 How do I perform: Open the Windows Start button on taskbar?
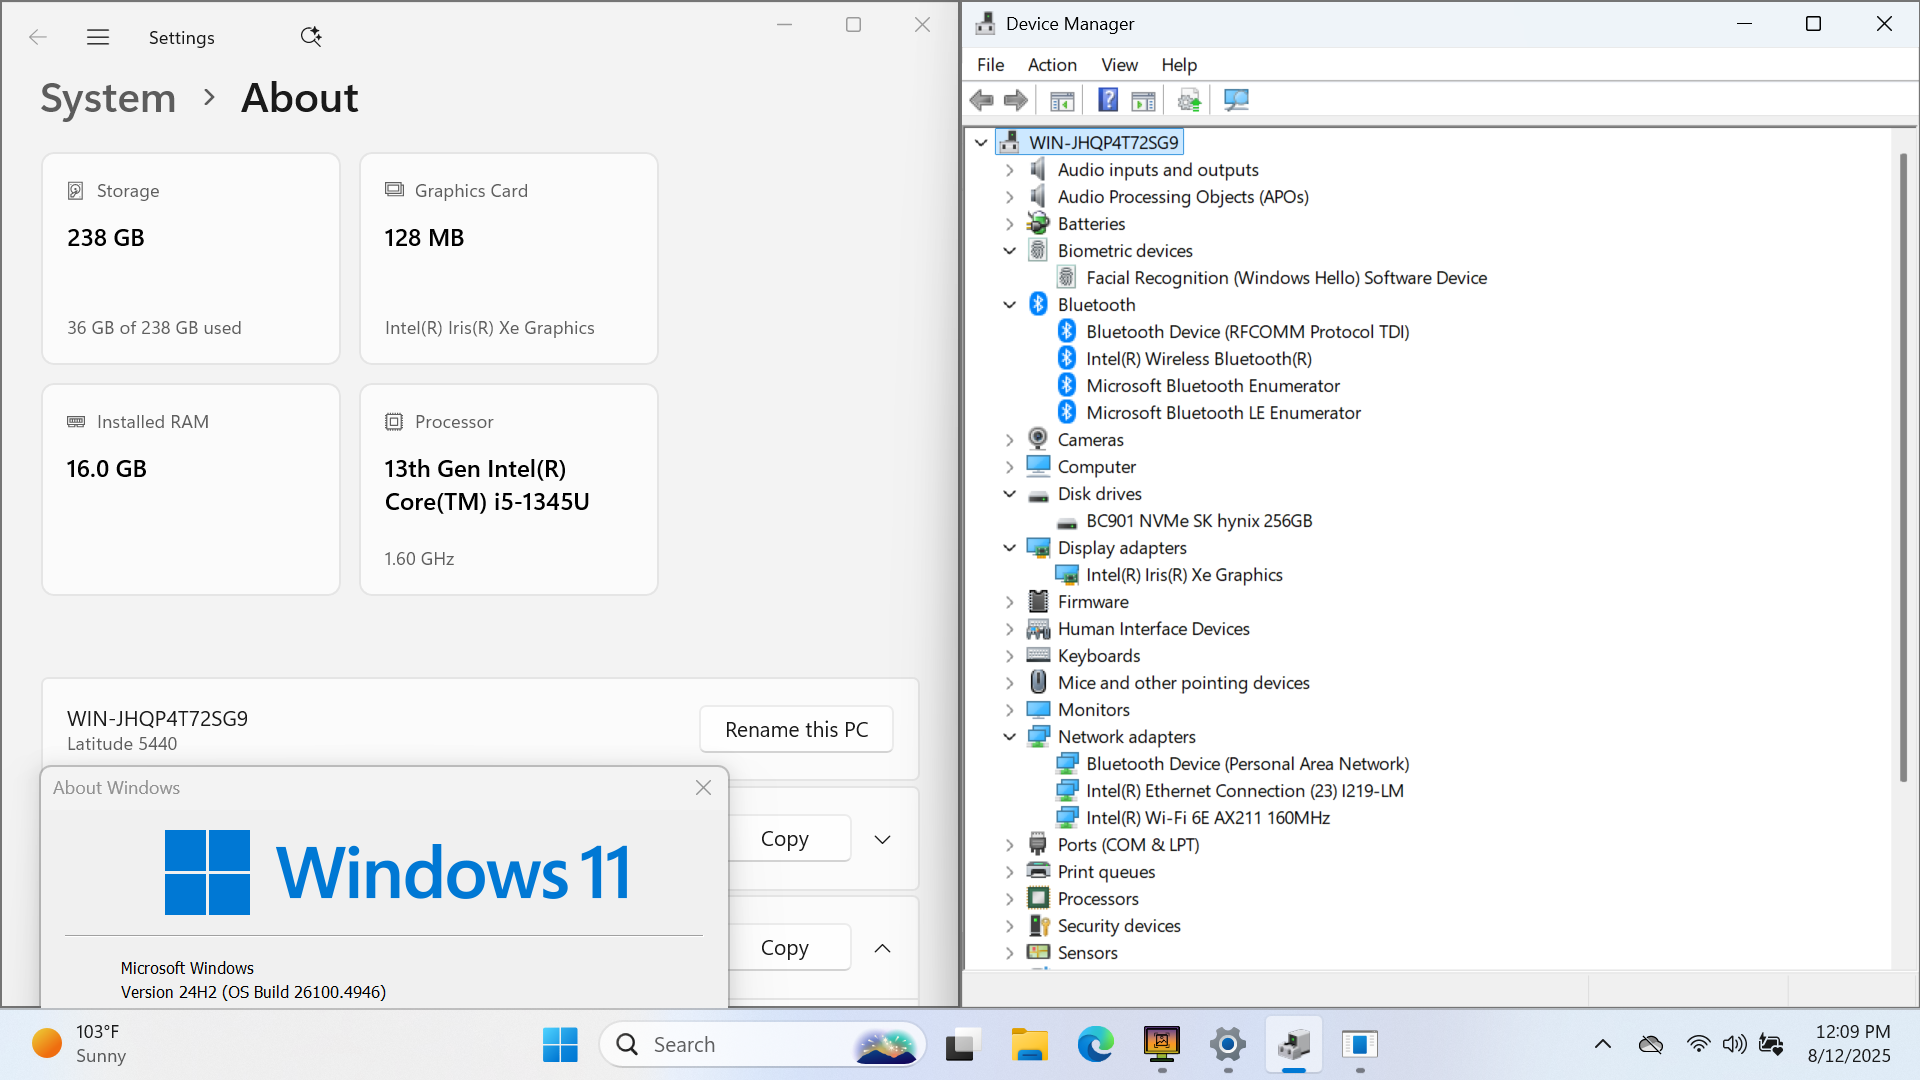click(x=560, y=1045)
